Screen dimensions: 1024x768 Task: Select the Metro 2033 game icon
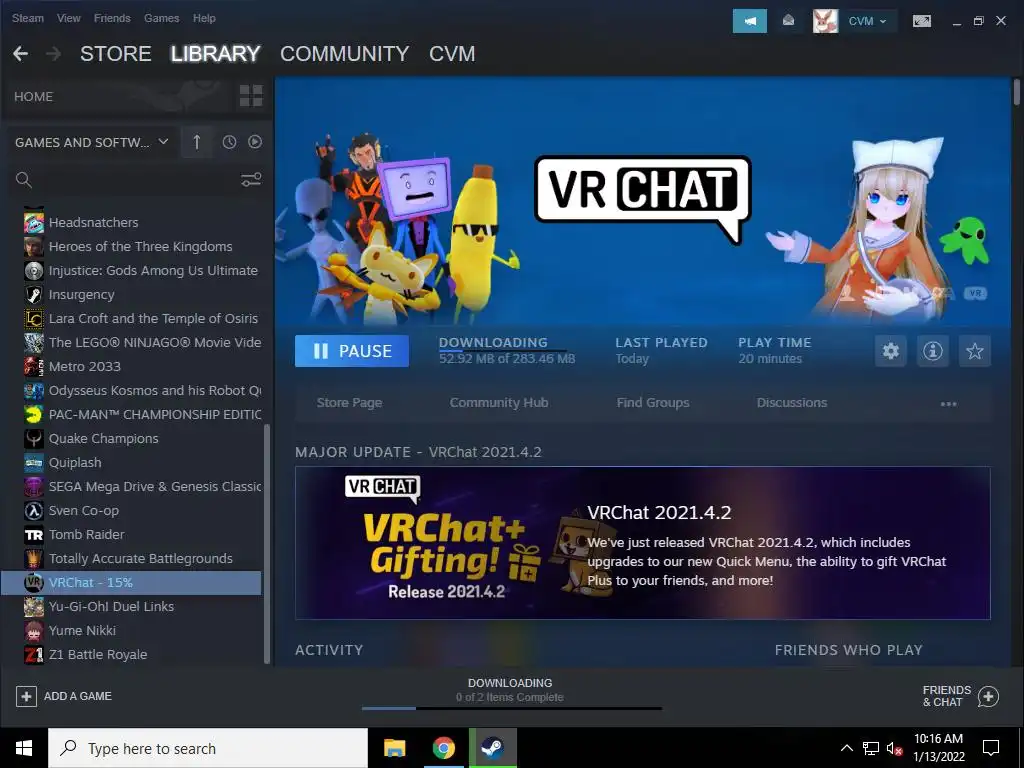(34, 366)
